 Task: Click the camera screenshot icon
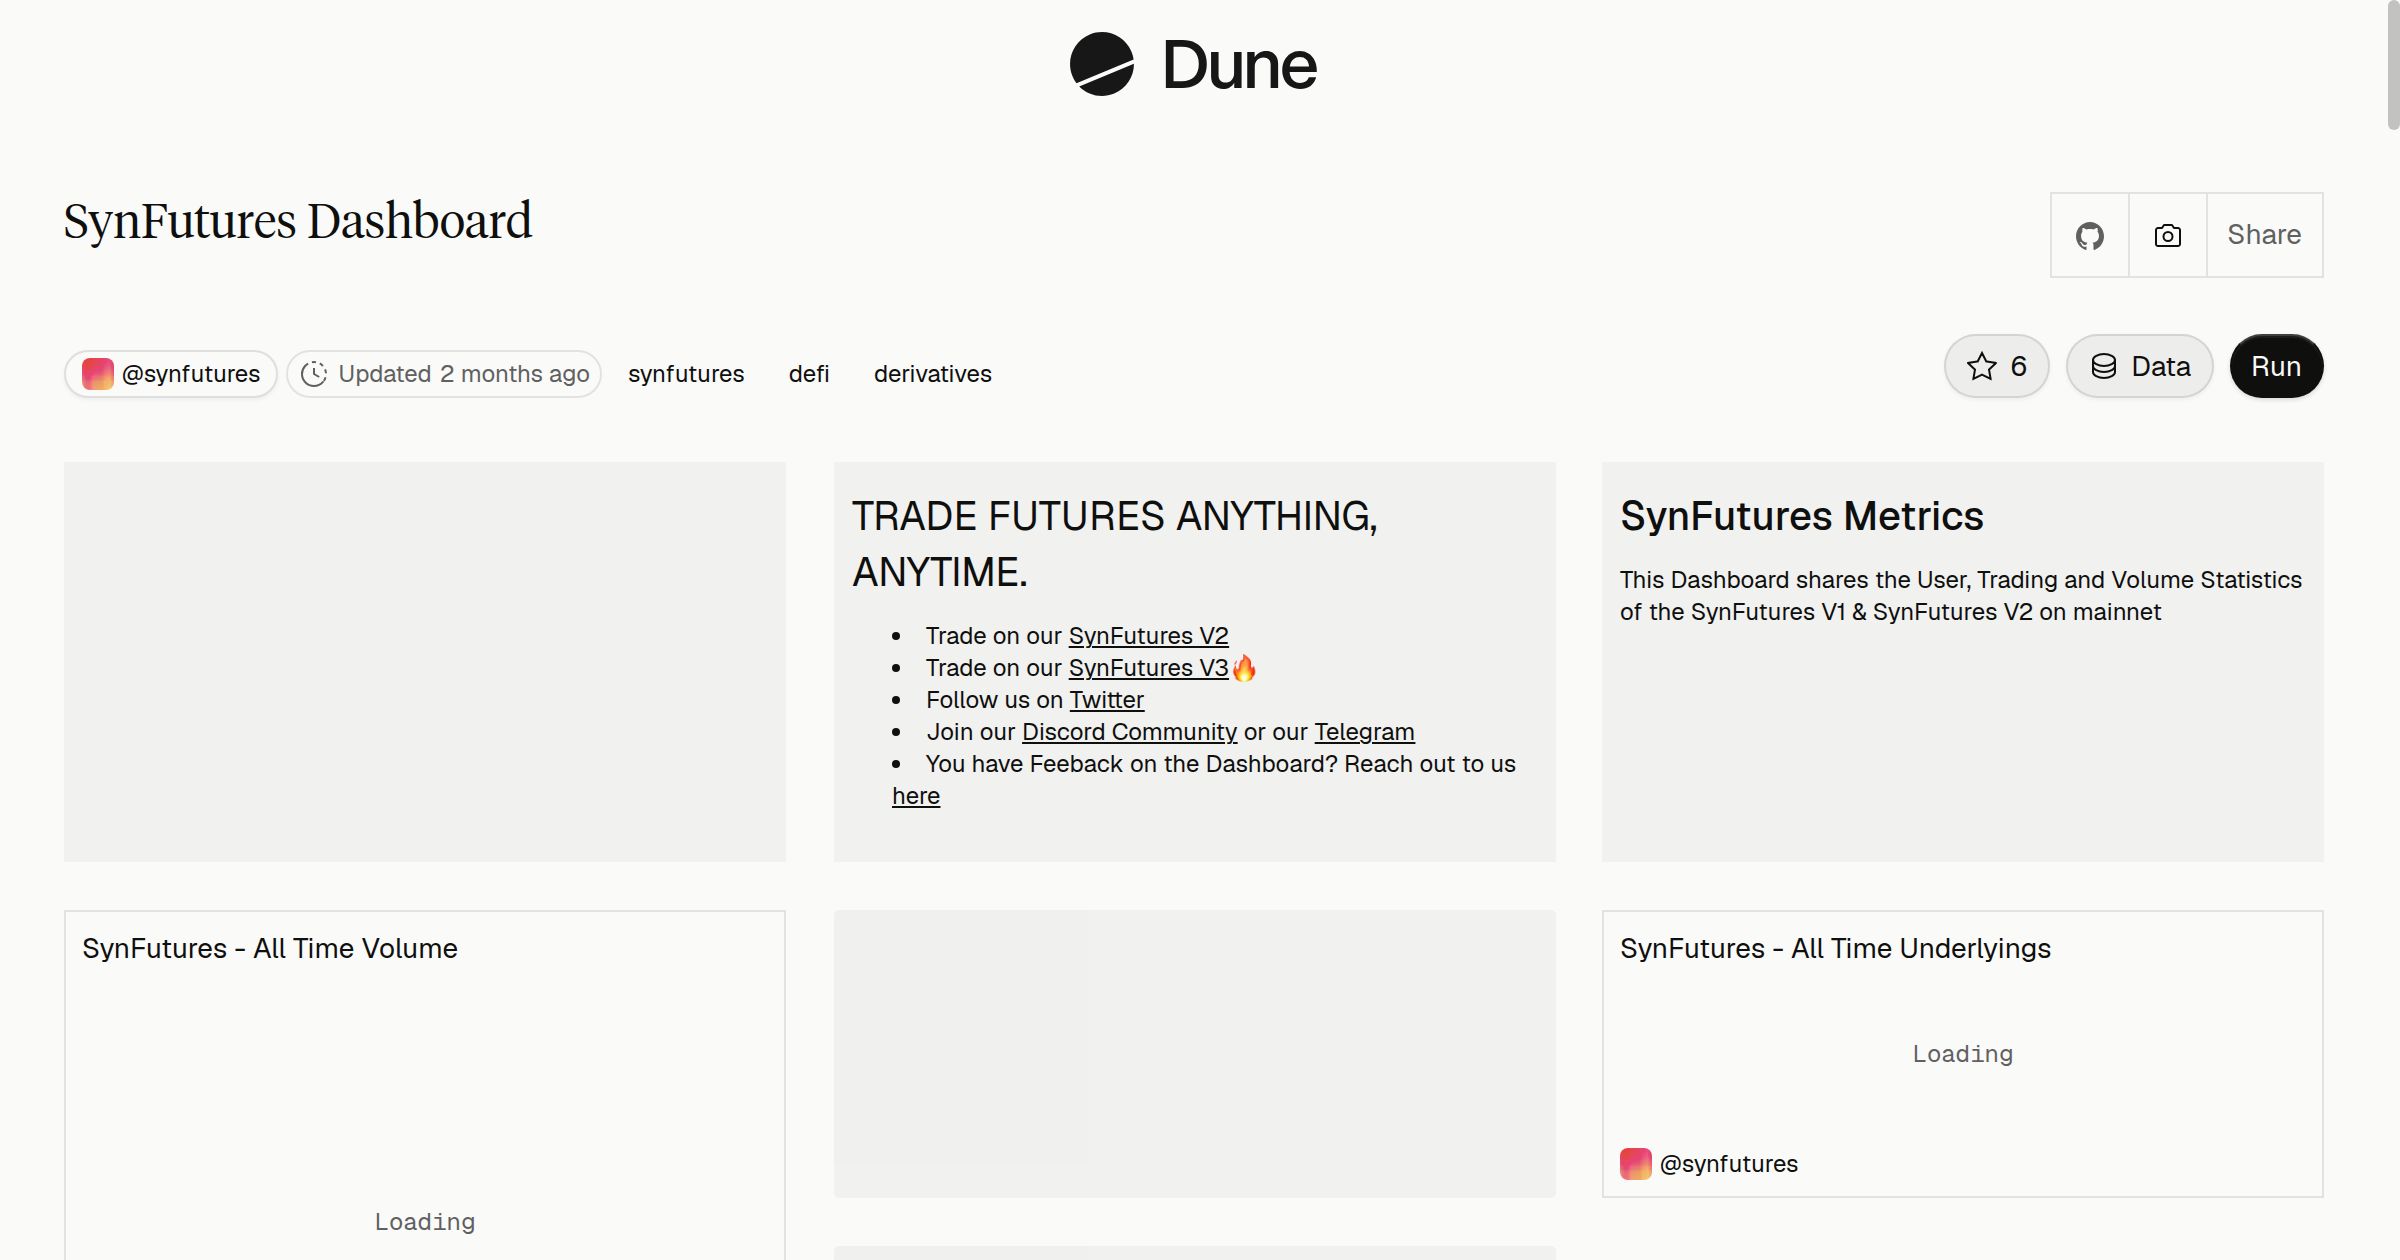(x=2167, y=235)
